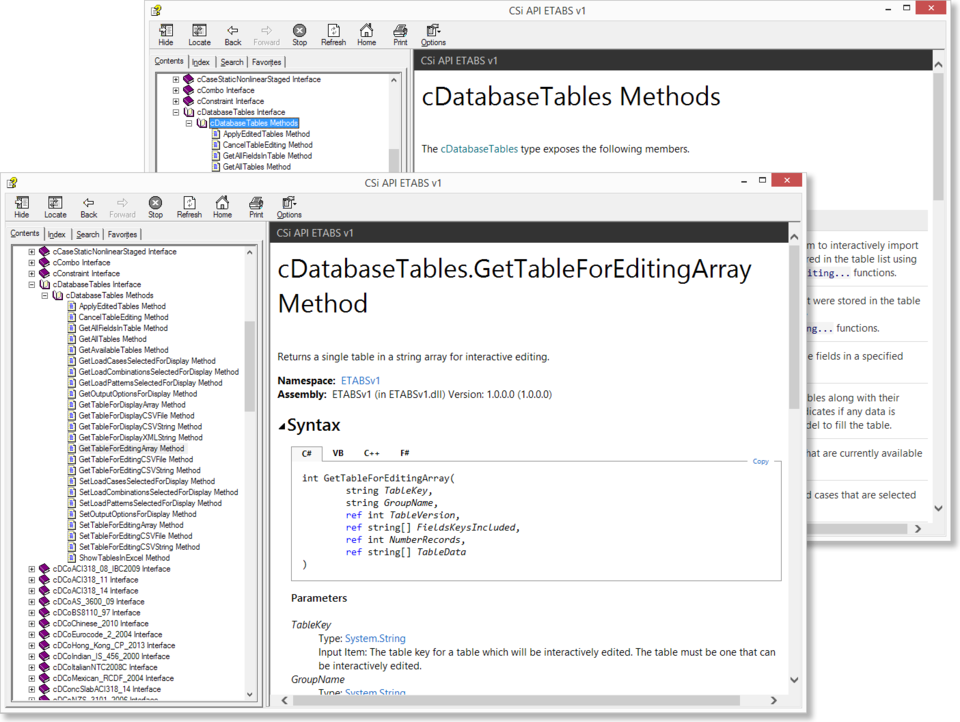Open Favorites tab in front window
Screen dimensions: 960x722
[x=122, y=235]
